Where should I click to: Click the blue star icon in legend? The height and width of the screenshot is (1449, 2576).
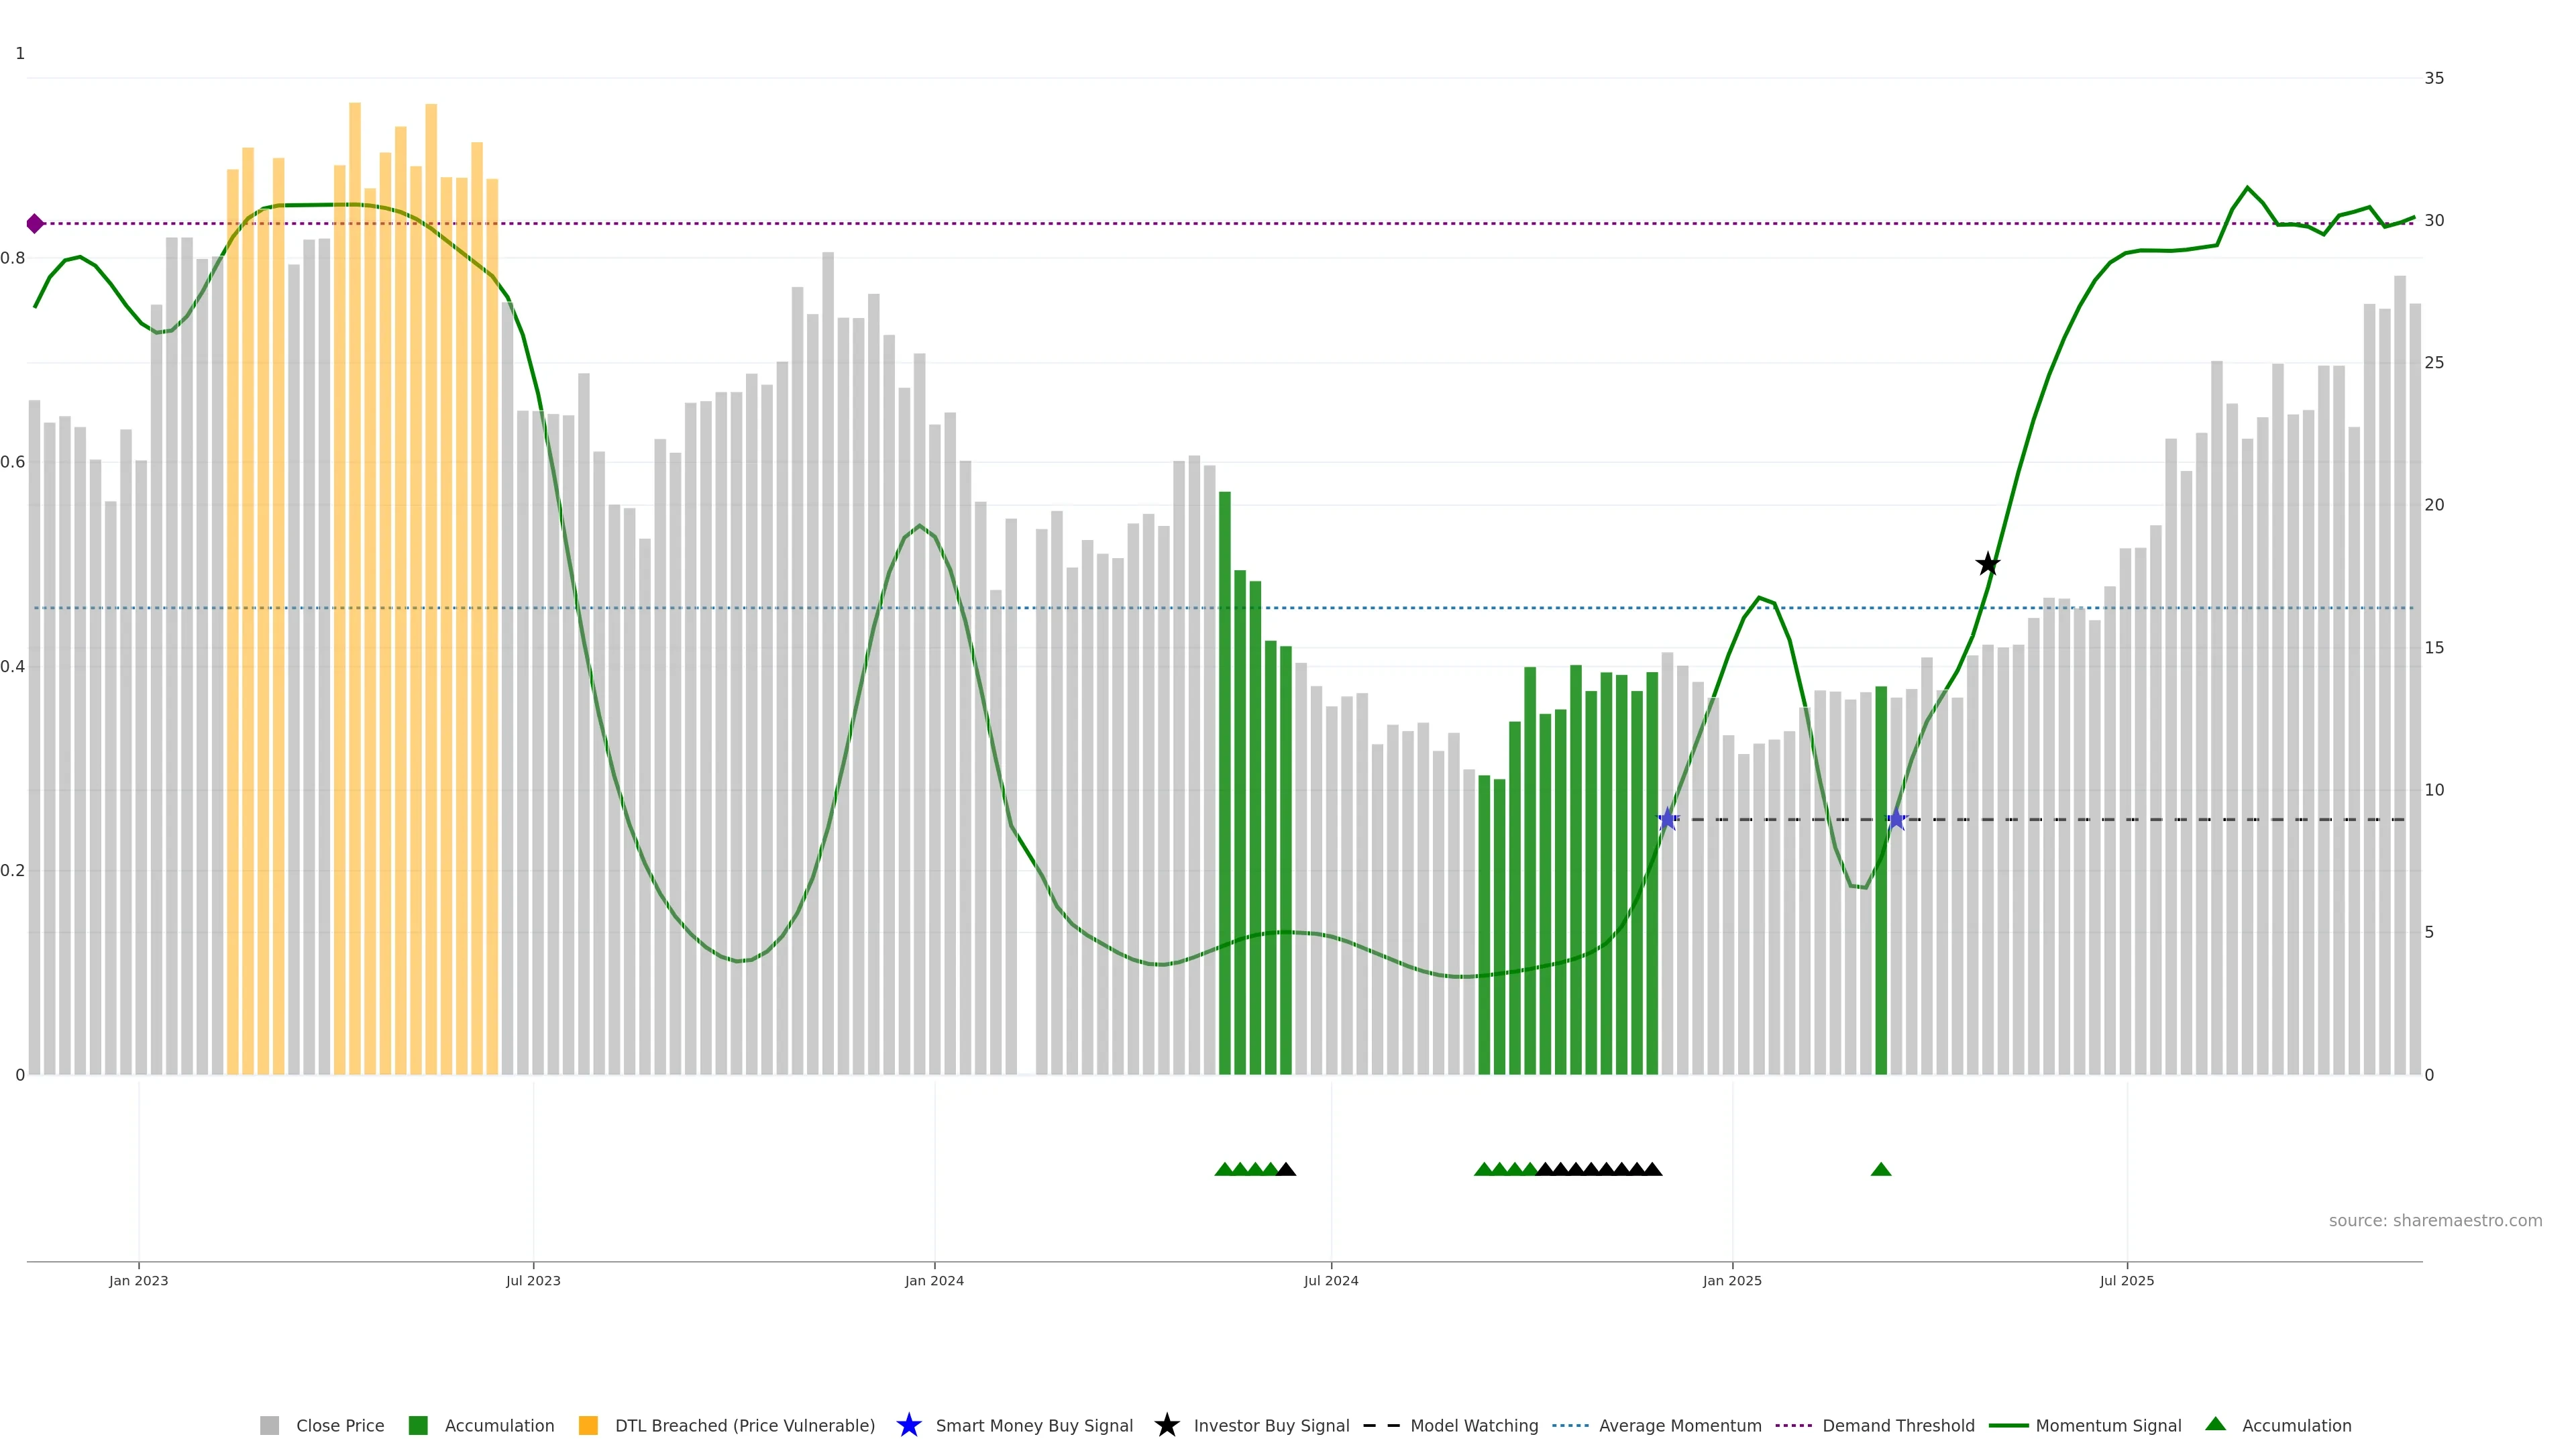(908, 1425)
